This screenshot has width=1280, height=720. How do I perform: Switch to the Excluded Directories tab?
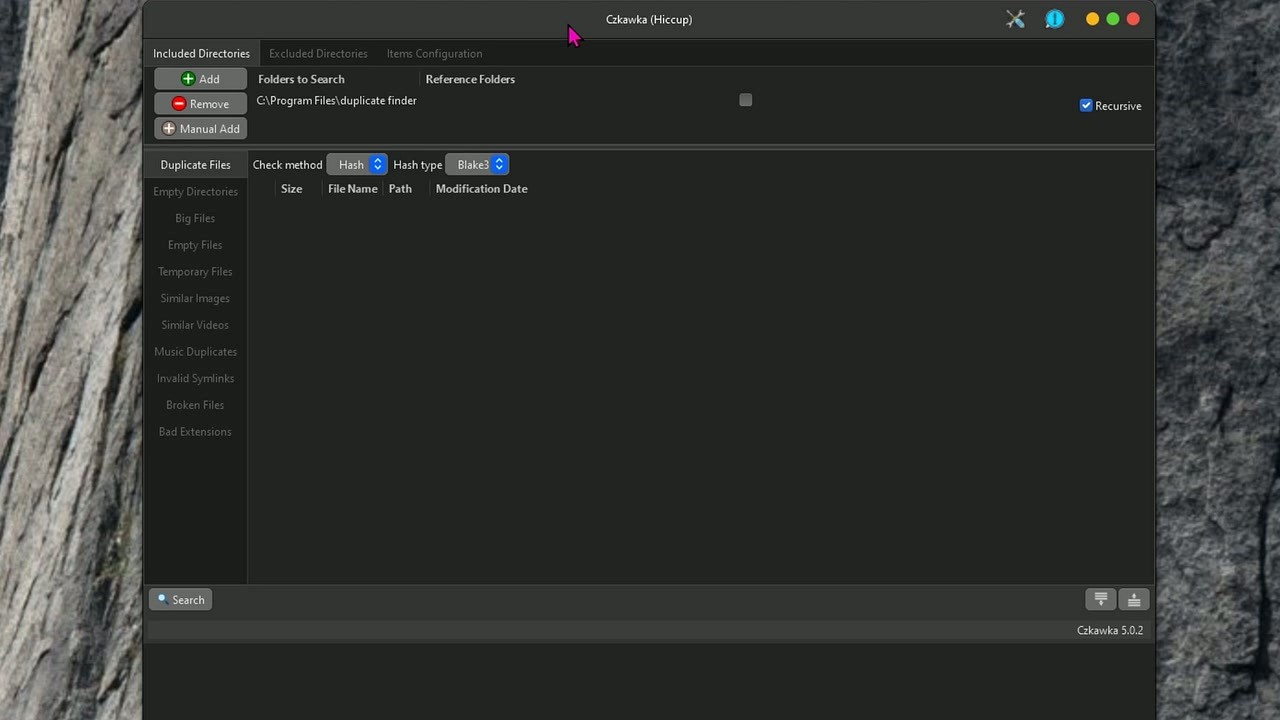coord(318,53)
